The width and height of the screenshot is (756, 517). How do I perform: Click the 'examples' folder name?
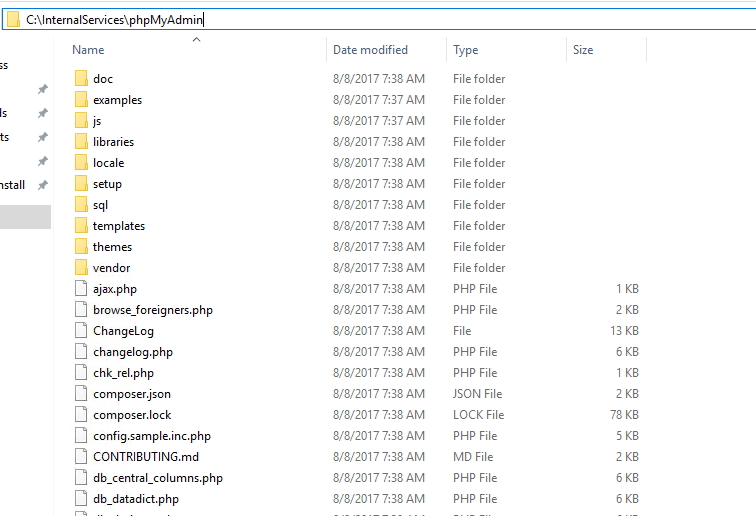coord(118,100)
